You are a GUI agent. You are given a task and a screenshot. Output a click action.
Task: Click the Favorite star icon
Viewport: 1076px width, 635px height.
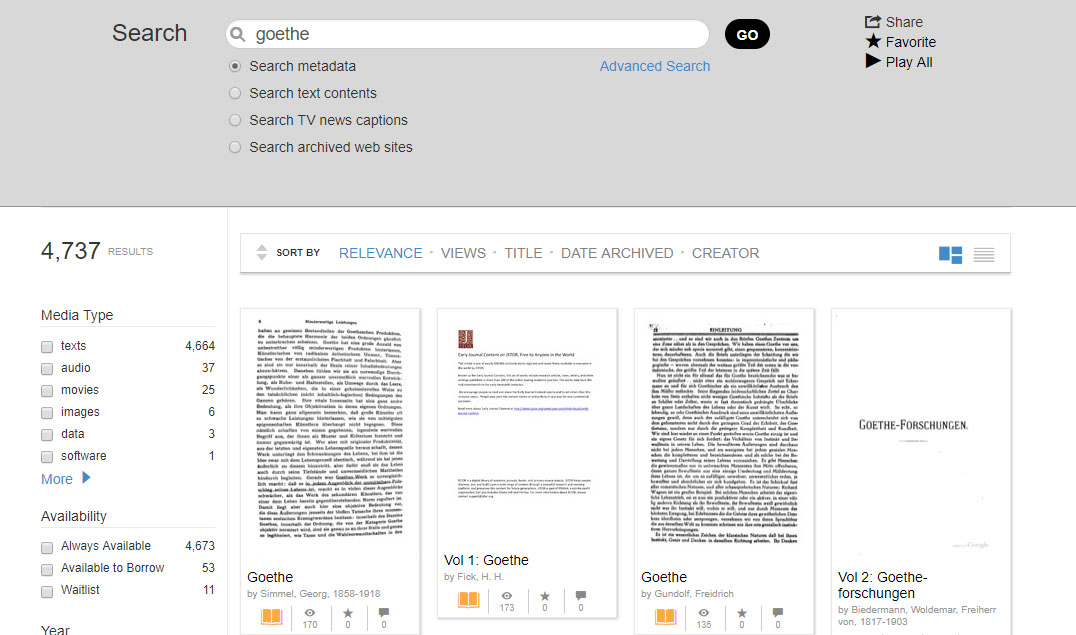[873, 41]
